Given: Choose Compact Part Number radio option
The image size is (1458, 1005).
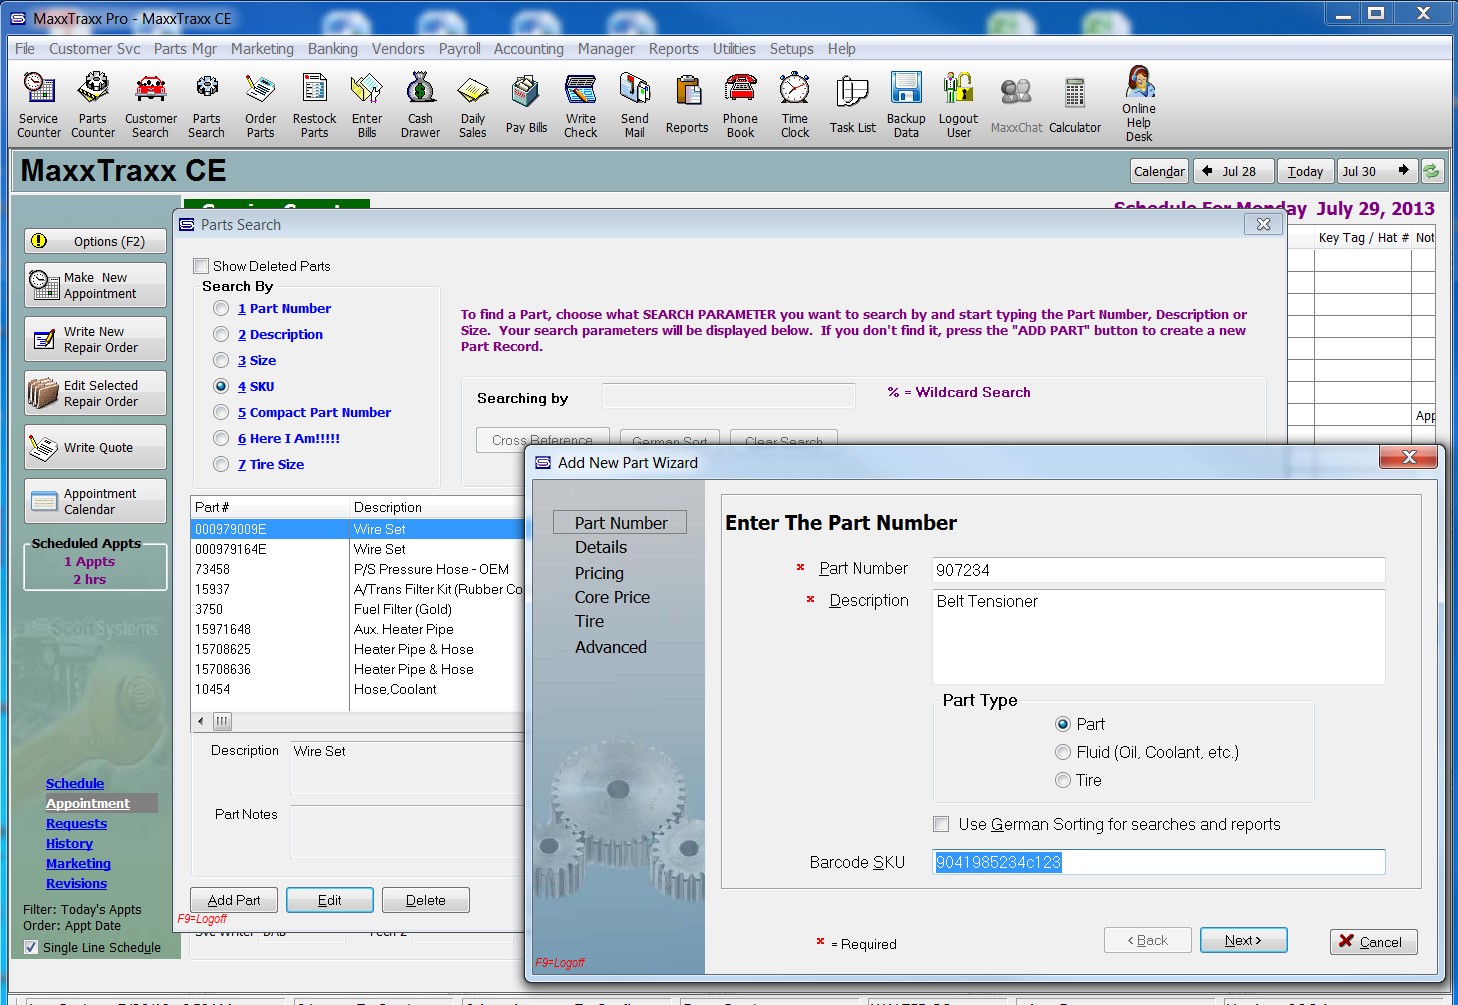Looking at the screenshot, I should 221,412.
